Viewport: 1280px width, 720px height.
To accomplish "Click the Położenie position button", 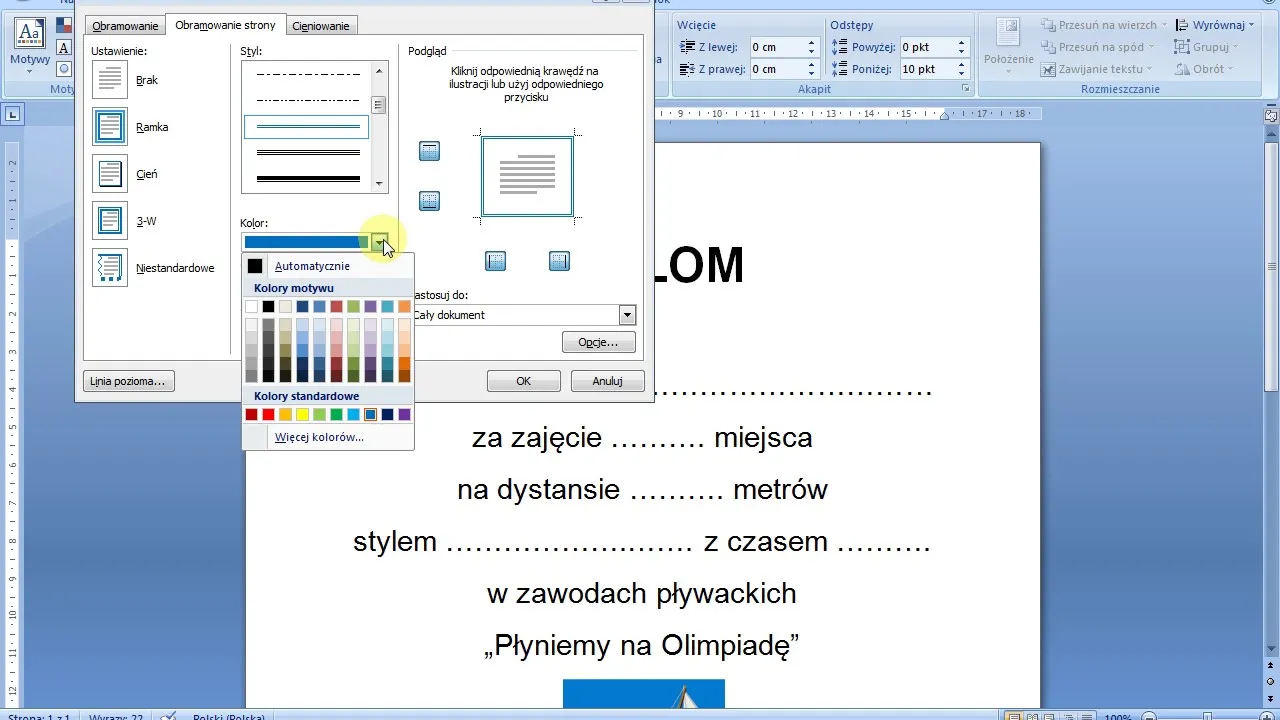I will 1008,46.
